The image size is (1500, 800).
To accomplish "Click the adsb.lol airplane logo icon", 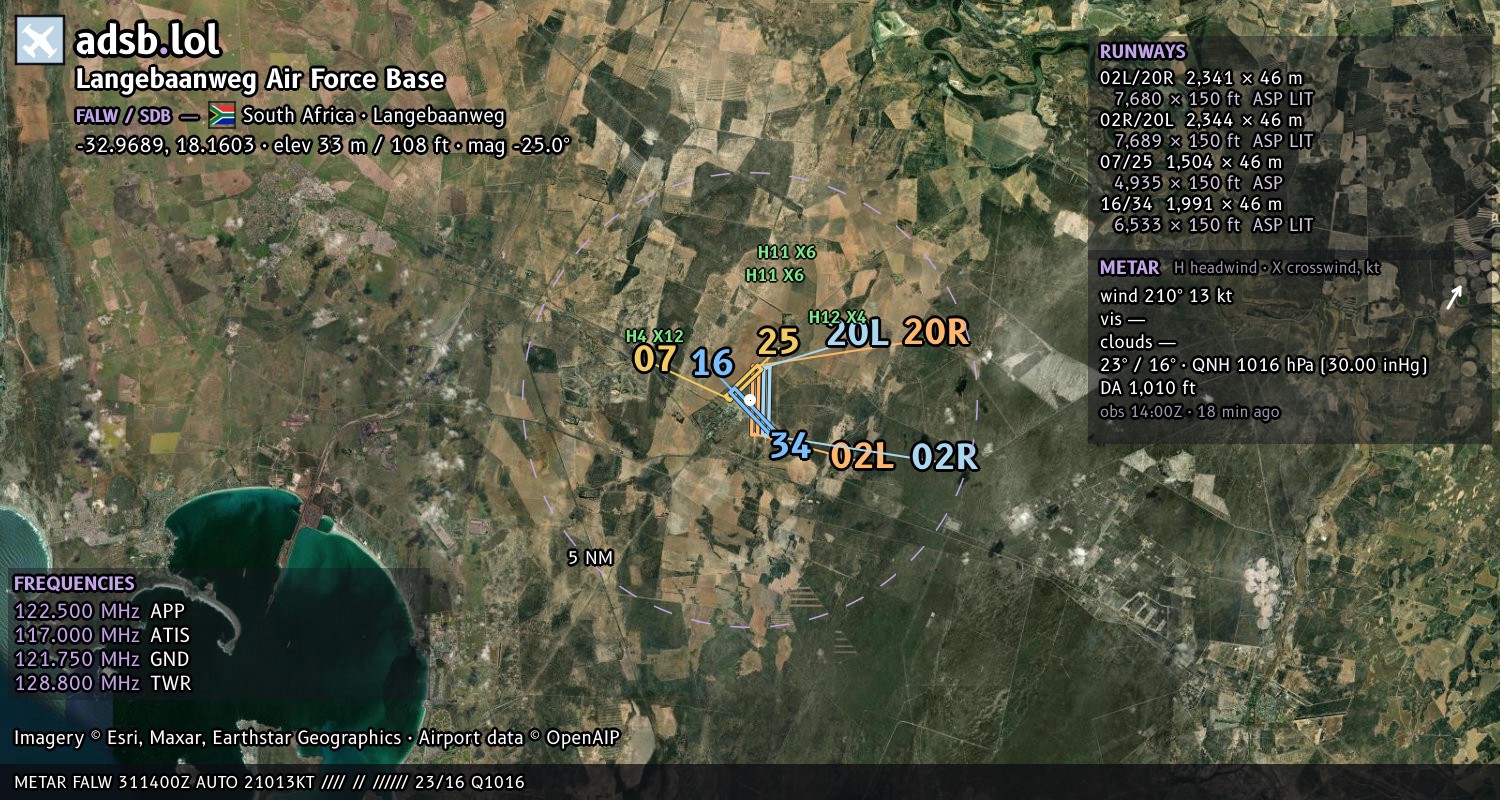I will [x=40, y=41].
